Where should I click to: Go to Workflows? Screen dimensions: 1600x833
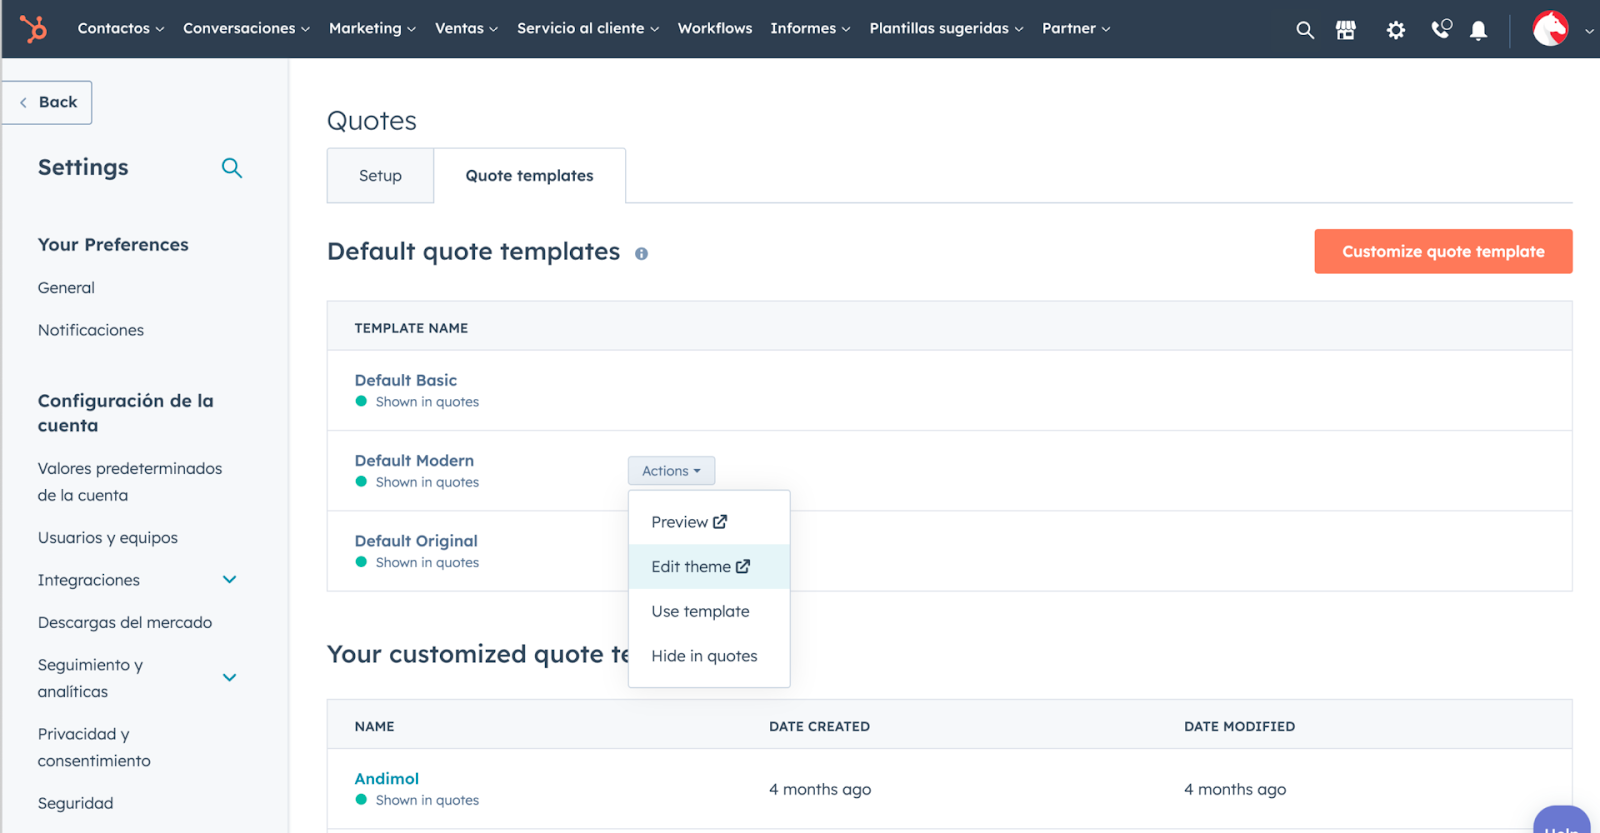click(x=715, y=29)
